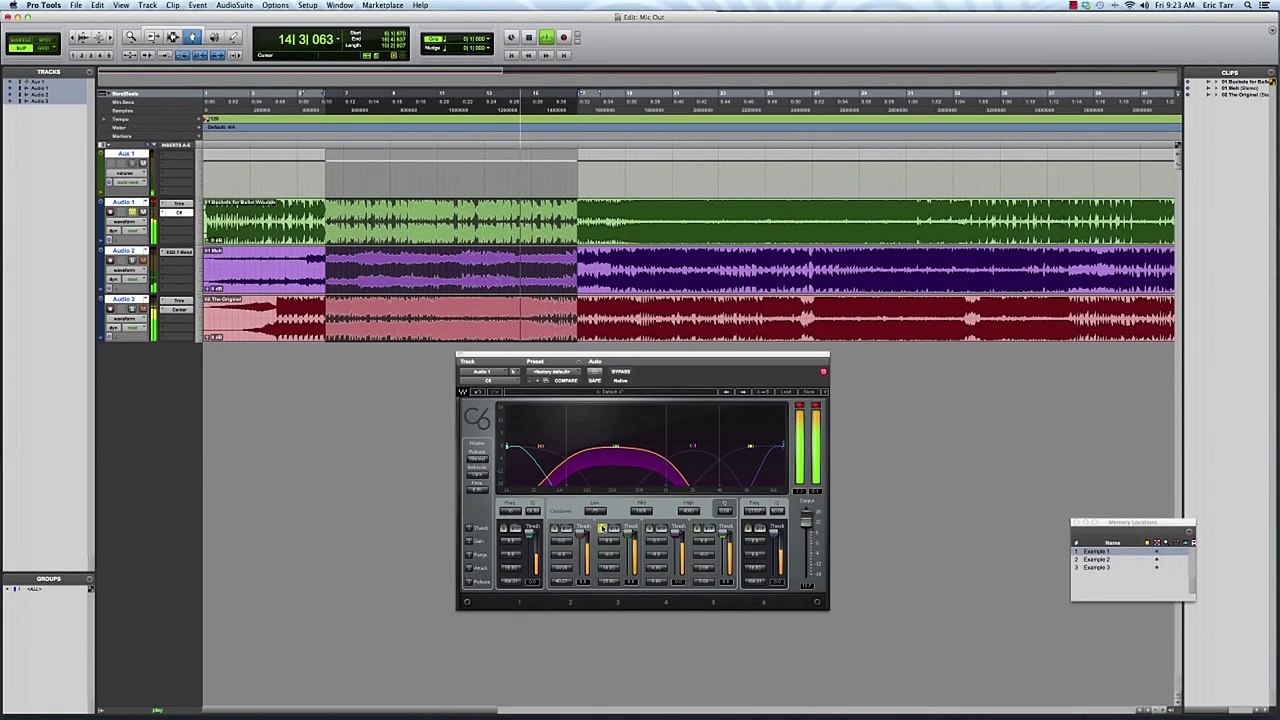Click the transport Rewind button
1280x720 pixels.
pos(528,55)
